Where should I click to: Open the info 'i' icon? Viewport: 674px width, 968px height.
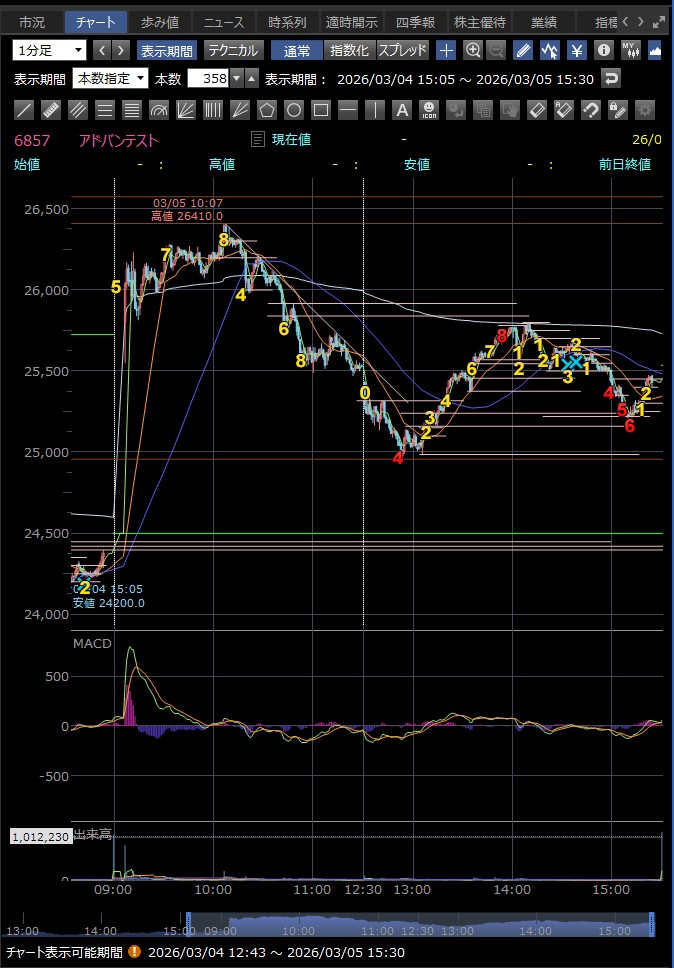coord(603,50)
